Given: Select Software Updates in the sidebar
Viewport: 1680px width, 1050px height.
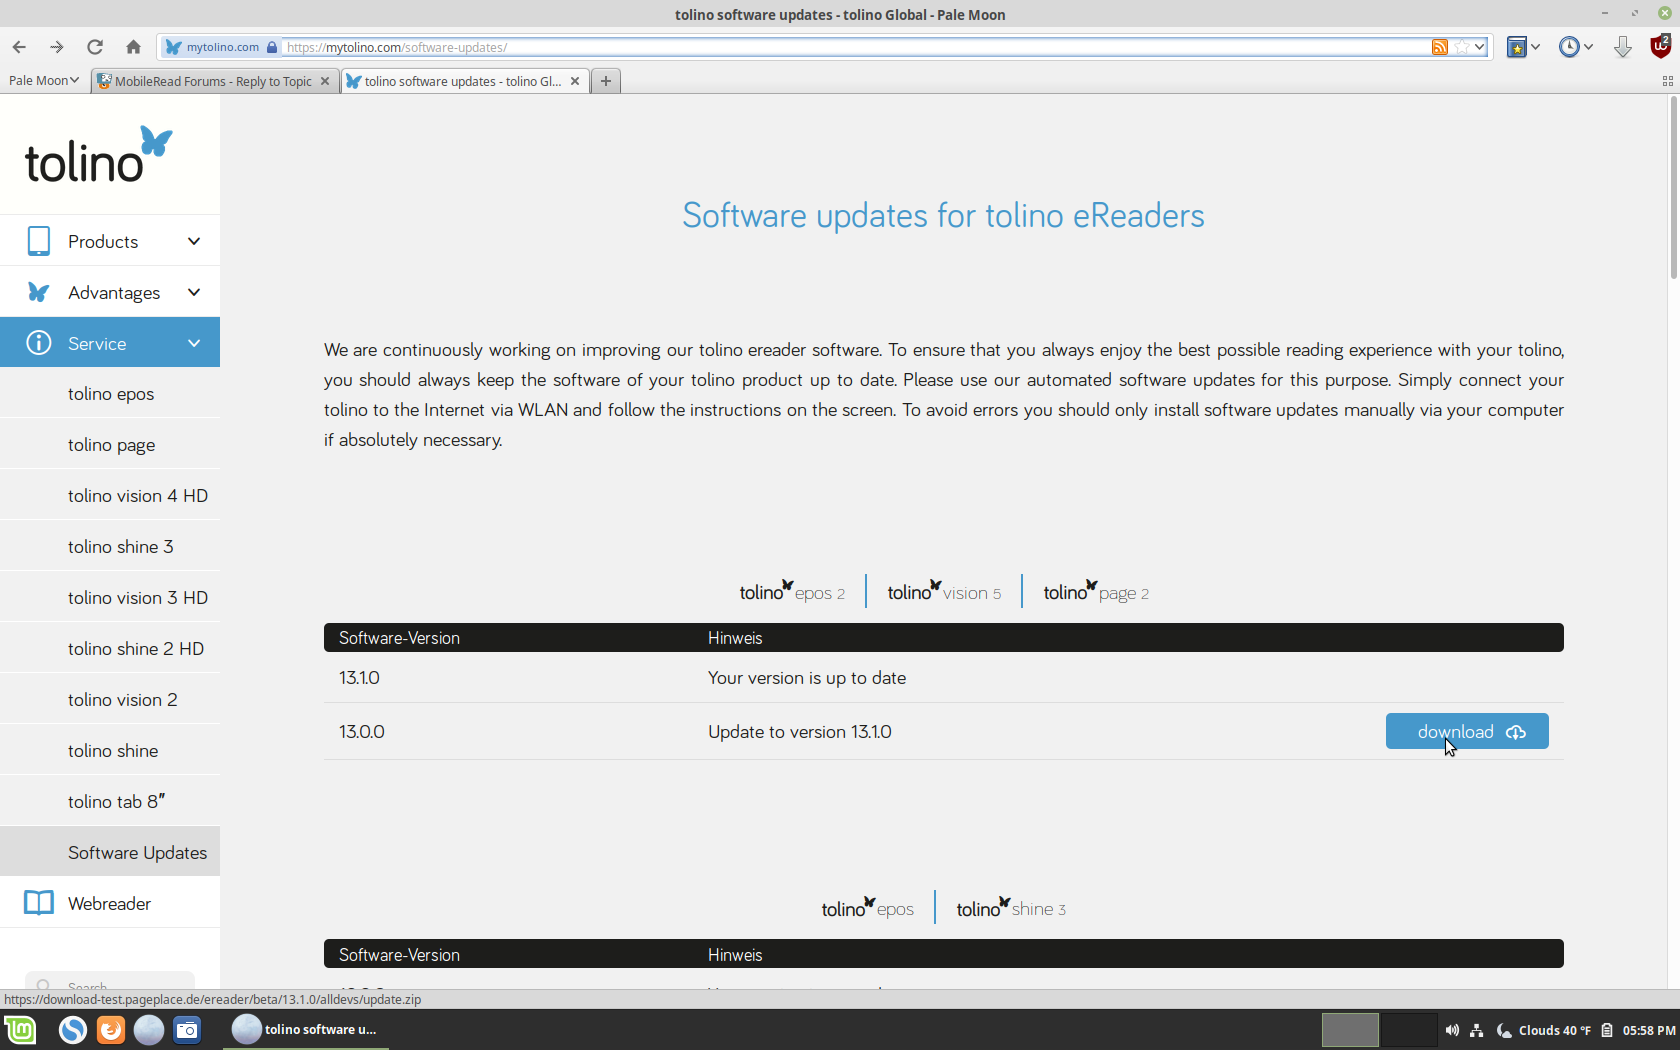Looking at the screenshot, I should tap(110, 852).
